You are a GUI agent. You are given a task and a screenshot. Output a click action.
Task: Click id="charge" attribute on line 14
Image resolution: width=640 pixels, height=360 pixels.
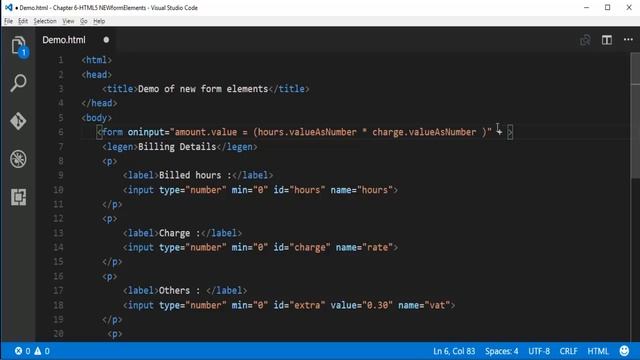pyautogui.click(x=302, y=247)
